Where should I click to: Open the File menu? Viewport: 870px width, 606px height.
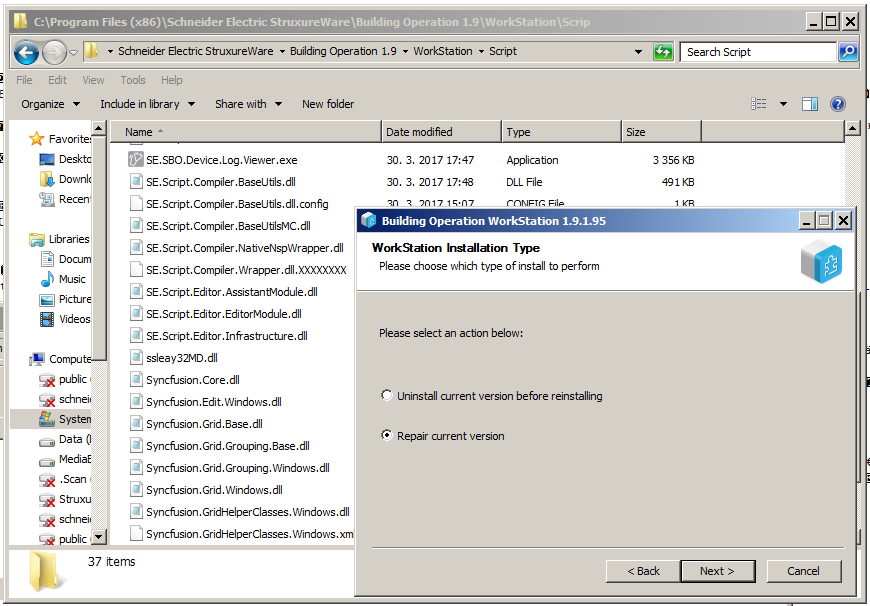[24, 80]
